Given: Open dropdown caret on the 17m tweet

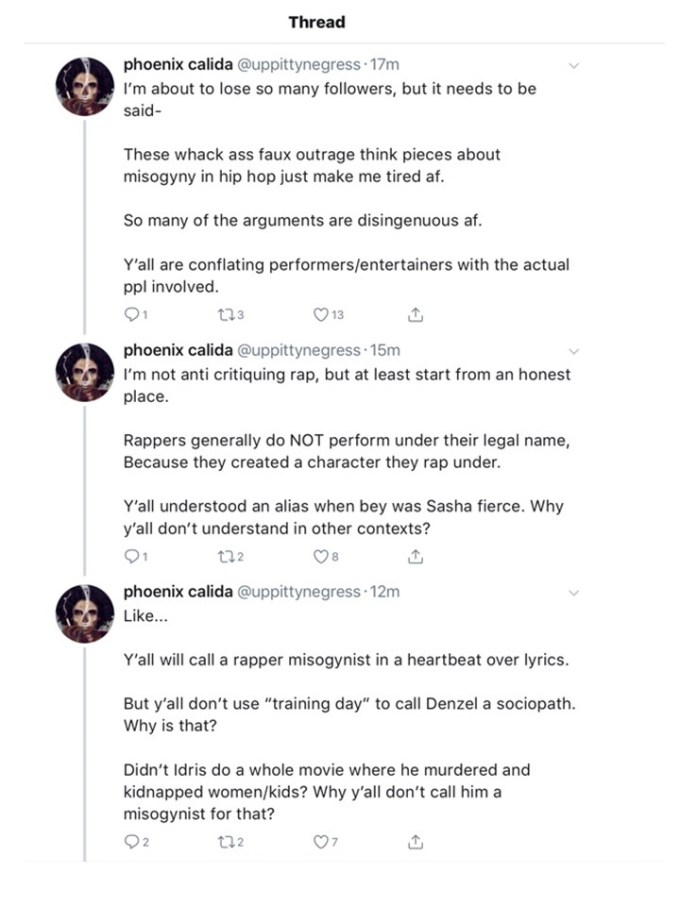Looking at the screenshot, I should [x=574, y=65].
